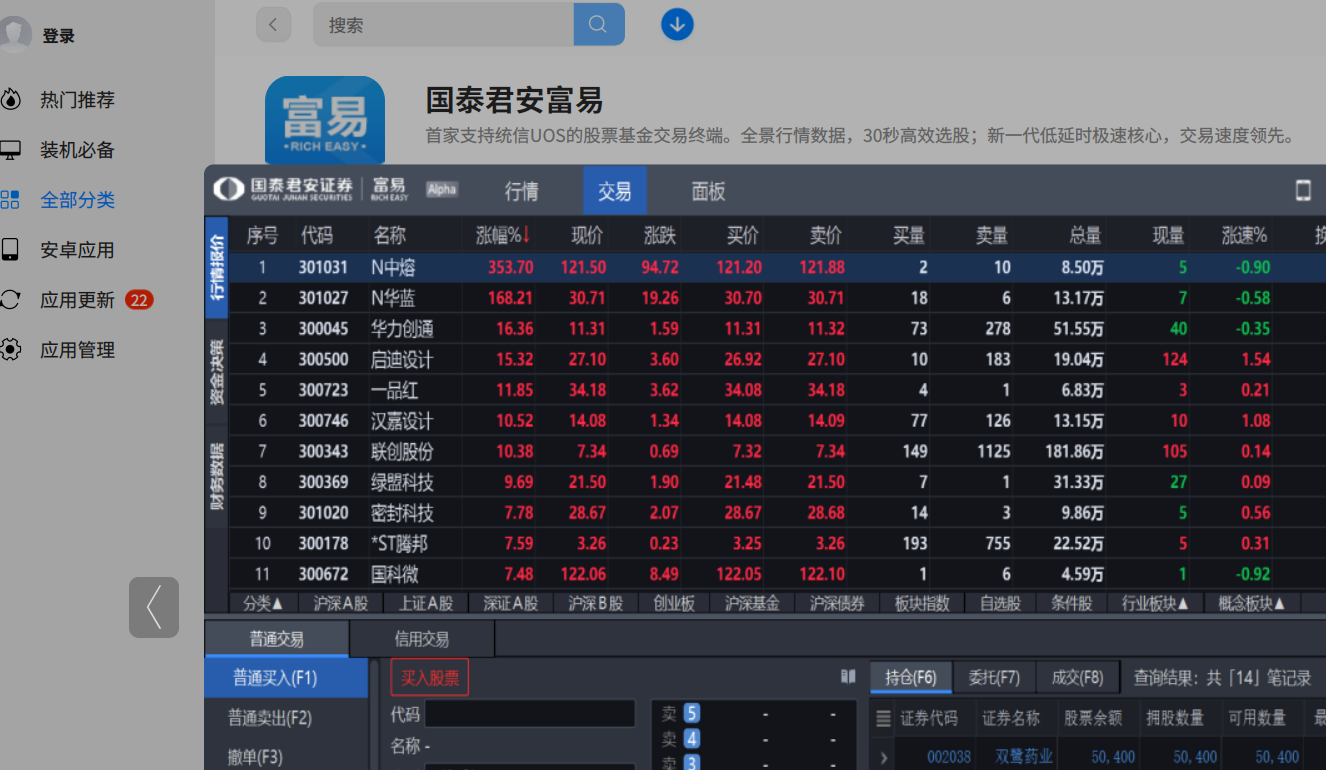Sort by the 涨速% column header
The width and height of the screenshot is (1326, 770).
click(1244, 236)
